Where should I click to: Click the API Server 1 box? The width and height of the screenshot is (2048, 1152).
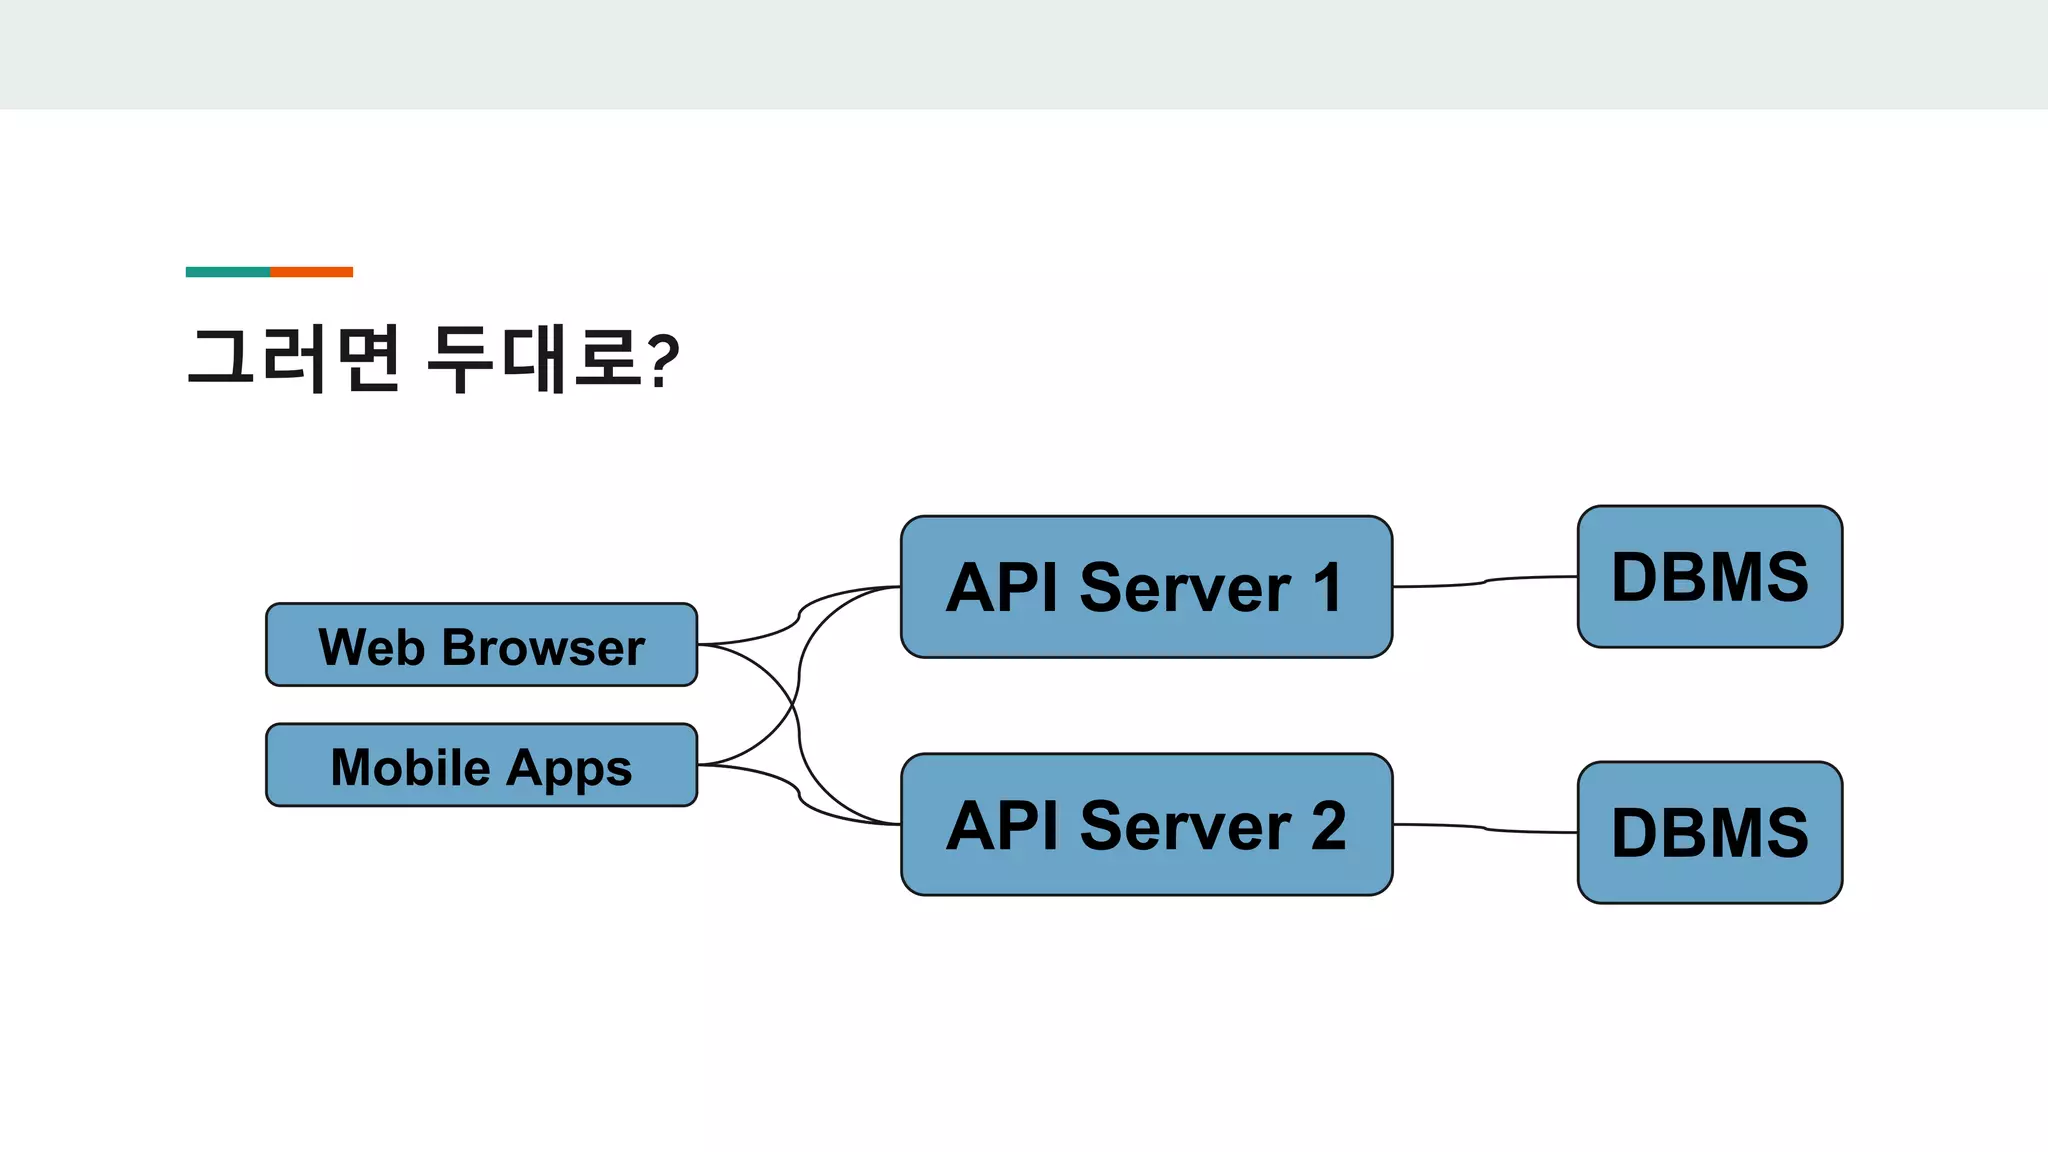pyautogui.click(x=1146, y=587)
